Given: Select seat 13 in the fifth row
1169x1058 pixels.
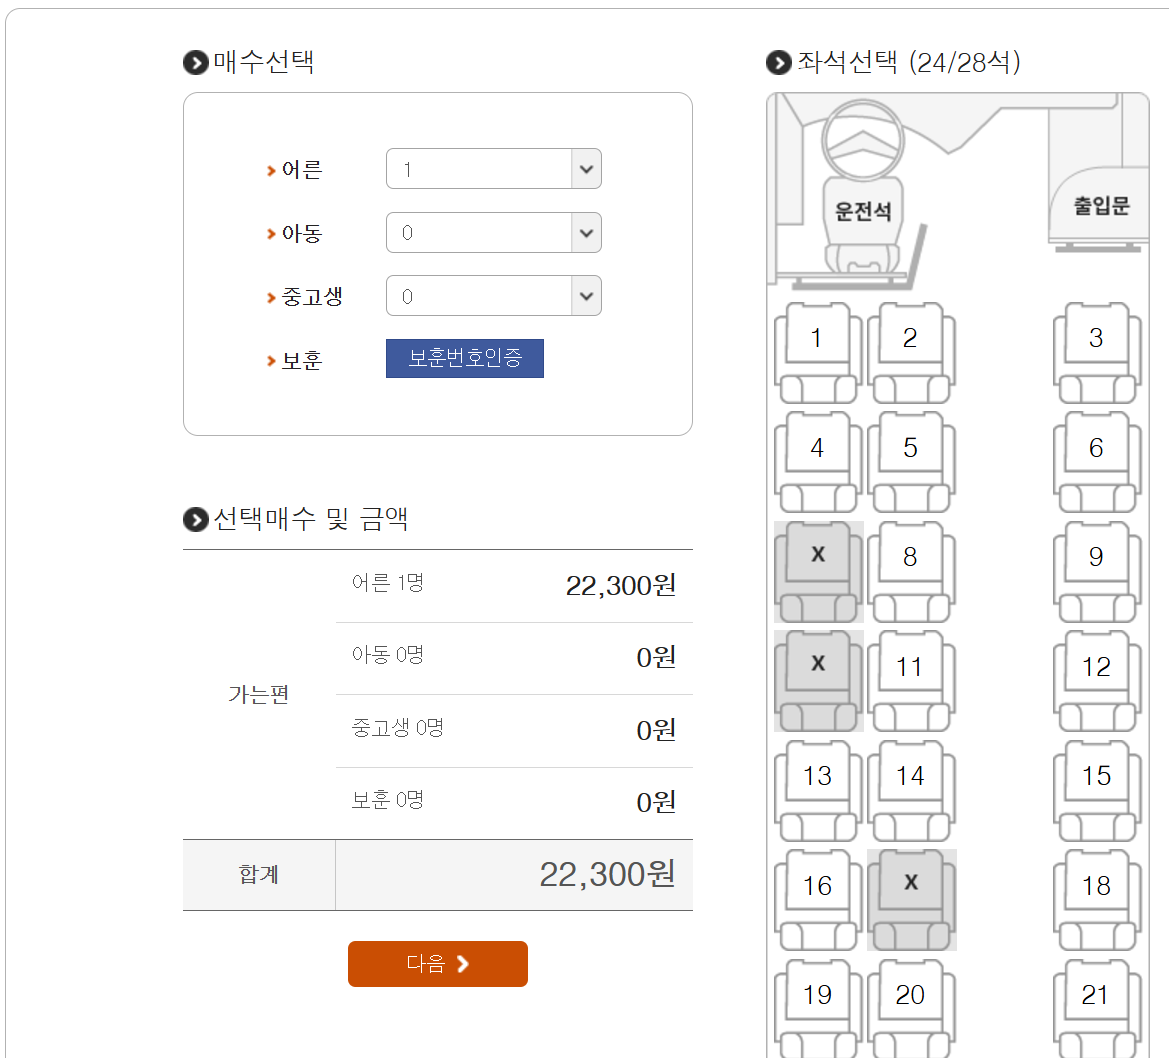Looking at the screenshot, I should [x=816, y=775].
